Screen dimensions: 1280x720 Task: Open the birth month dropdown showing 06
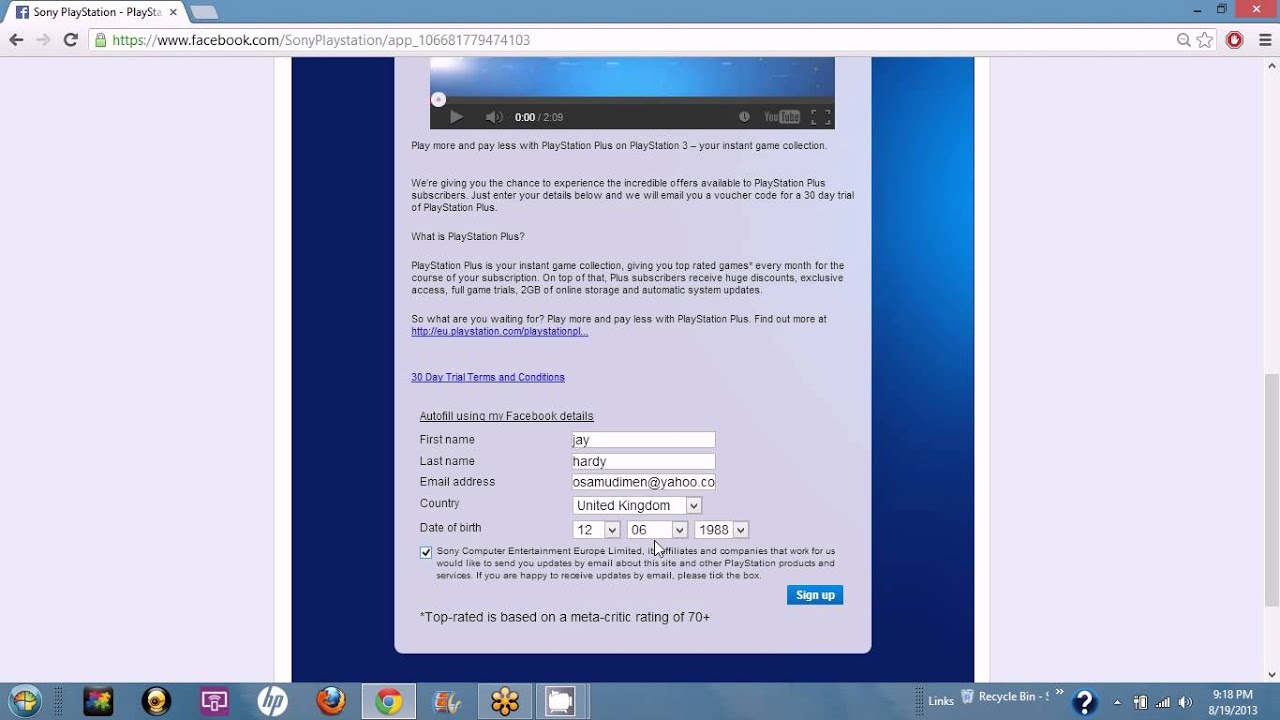tap(657, 530)
